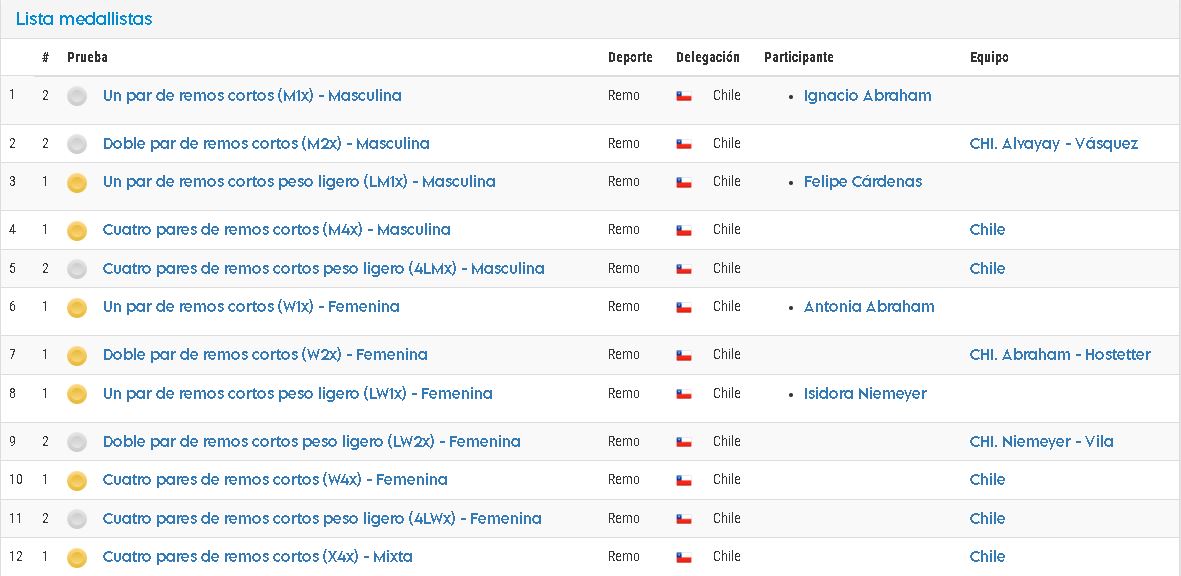Click Chile flag in Ignacio Abraham row
1181x576 pixels.
click(684, 96)
